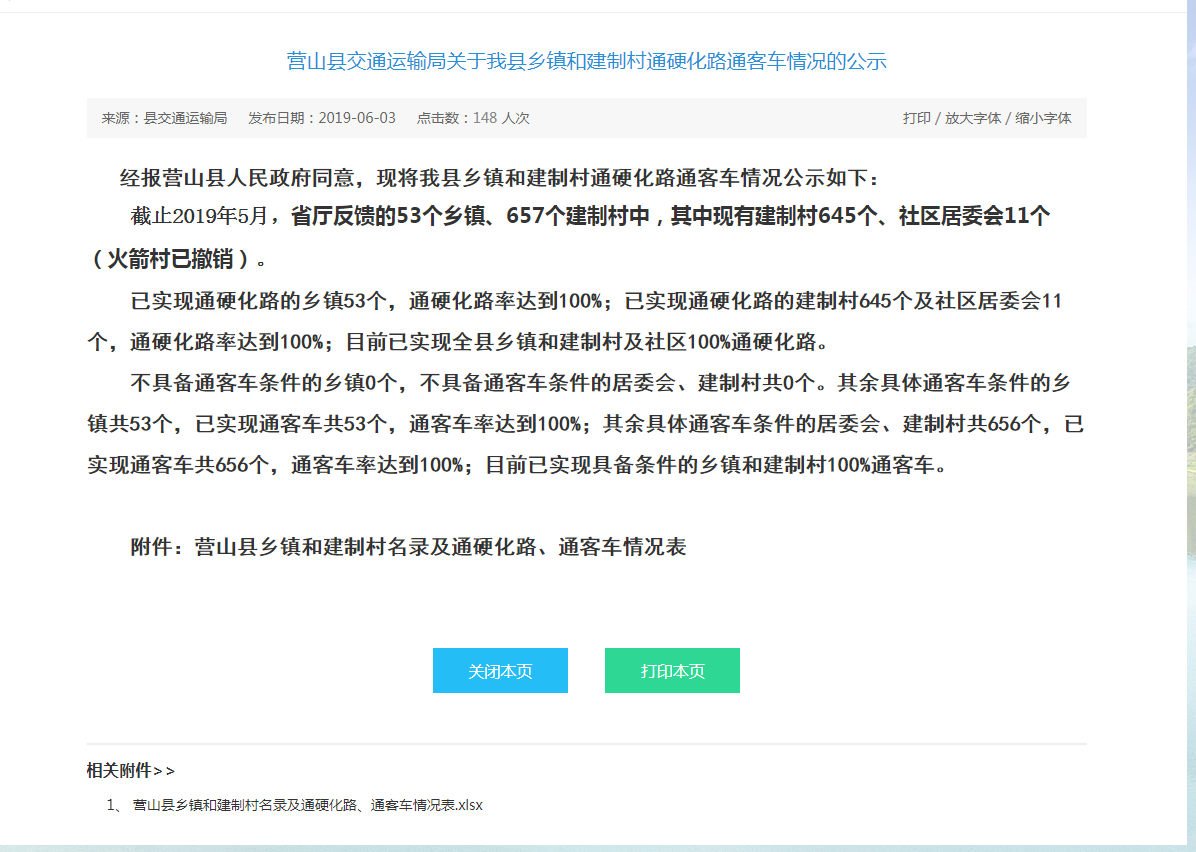Increase text size with 放大字体
The image size is (1196, 852).
pyautogui.click(x=972, y=118)
